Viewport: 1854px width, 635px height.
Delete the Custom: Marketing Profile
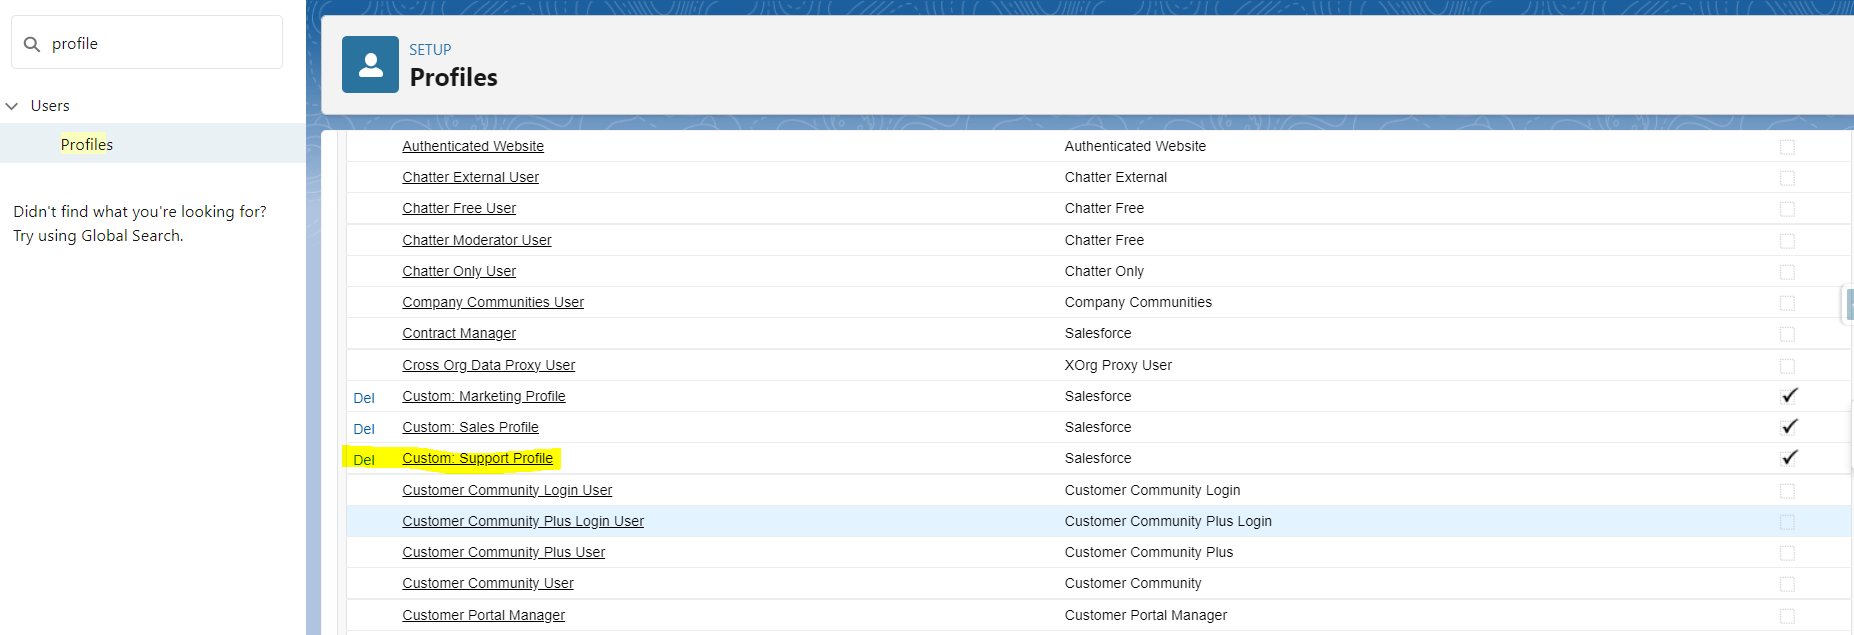(x=364, y=398)
